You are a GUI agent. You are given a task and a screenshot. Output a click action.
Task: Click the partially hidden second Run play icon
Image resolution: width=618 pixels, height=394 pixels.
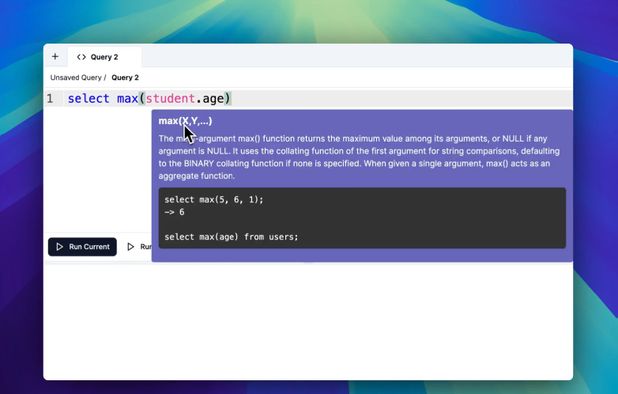click(130, 247)
